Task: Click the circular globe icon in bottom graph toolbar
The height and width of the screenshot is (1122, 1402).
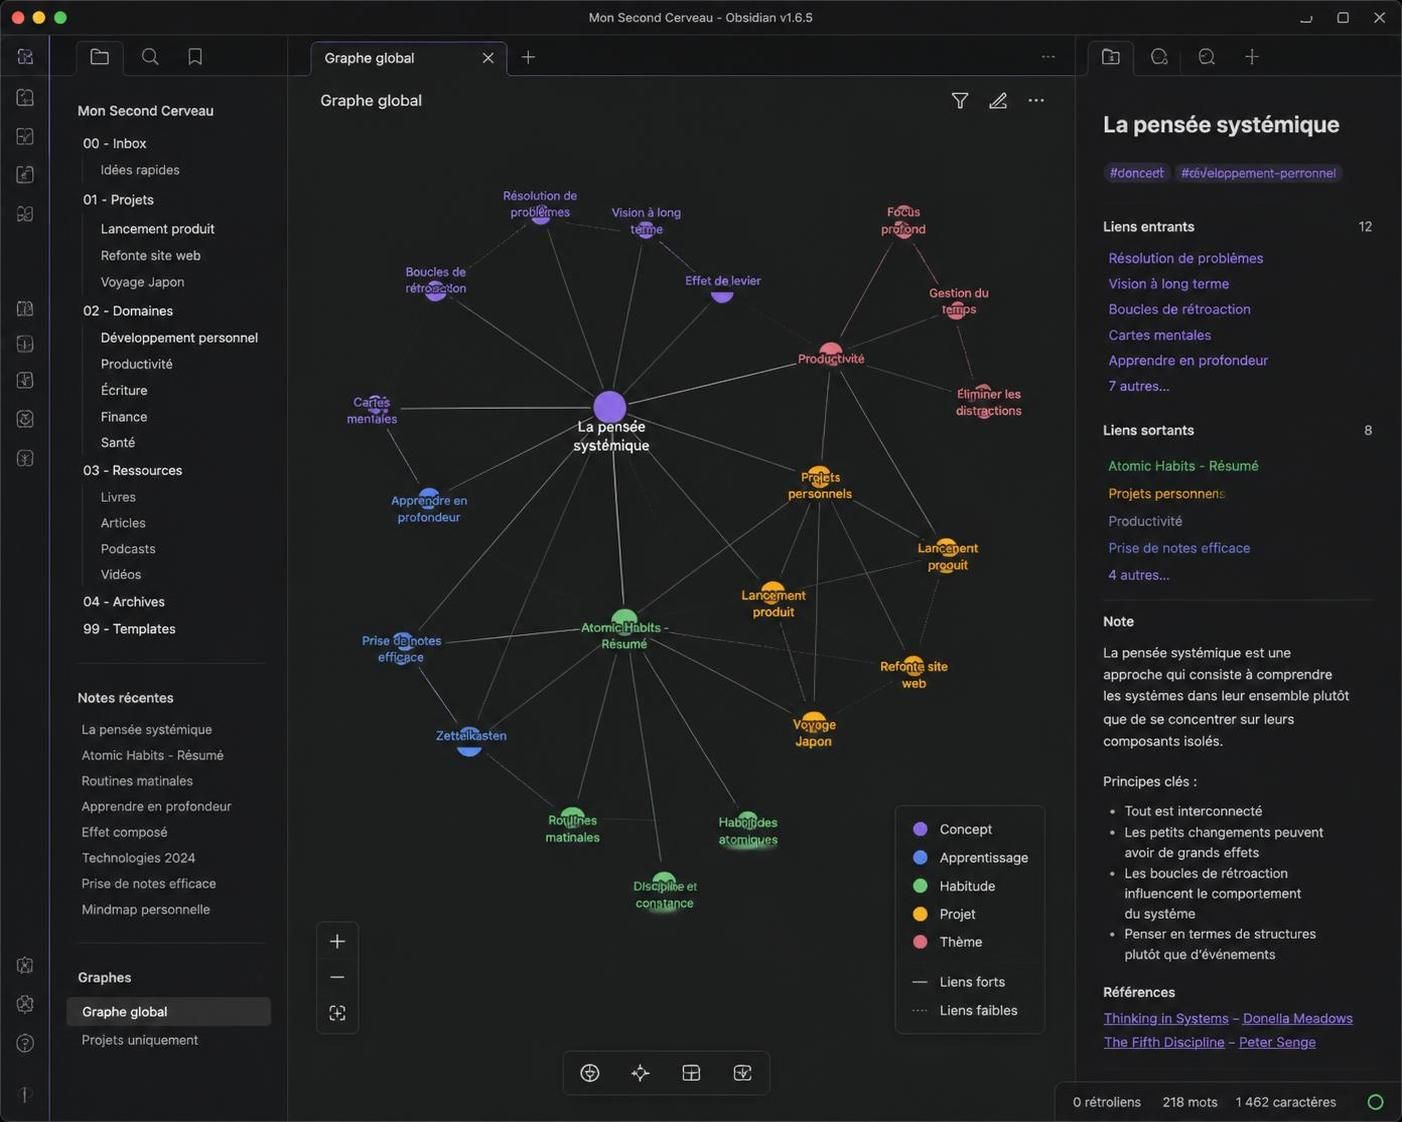Action: pyautogui.click(x=590, y=1073)
